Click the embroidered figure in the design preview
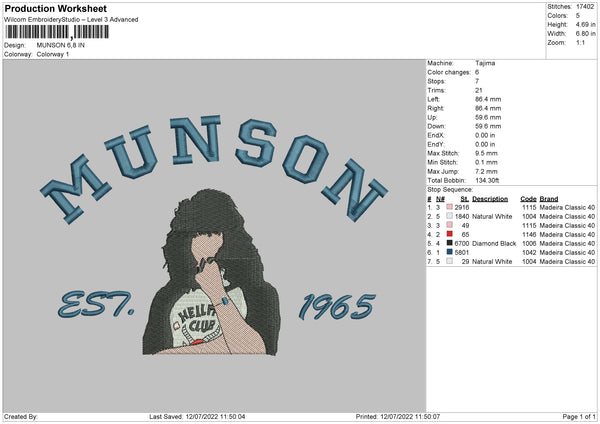600x424 pixels. click(x=211, y=272)
